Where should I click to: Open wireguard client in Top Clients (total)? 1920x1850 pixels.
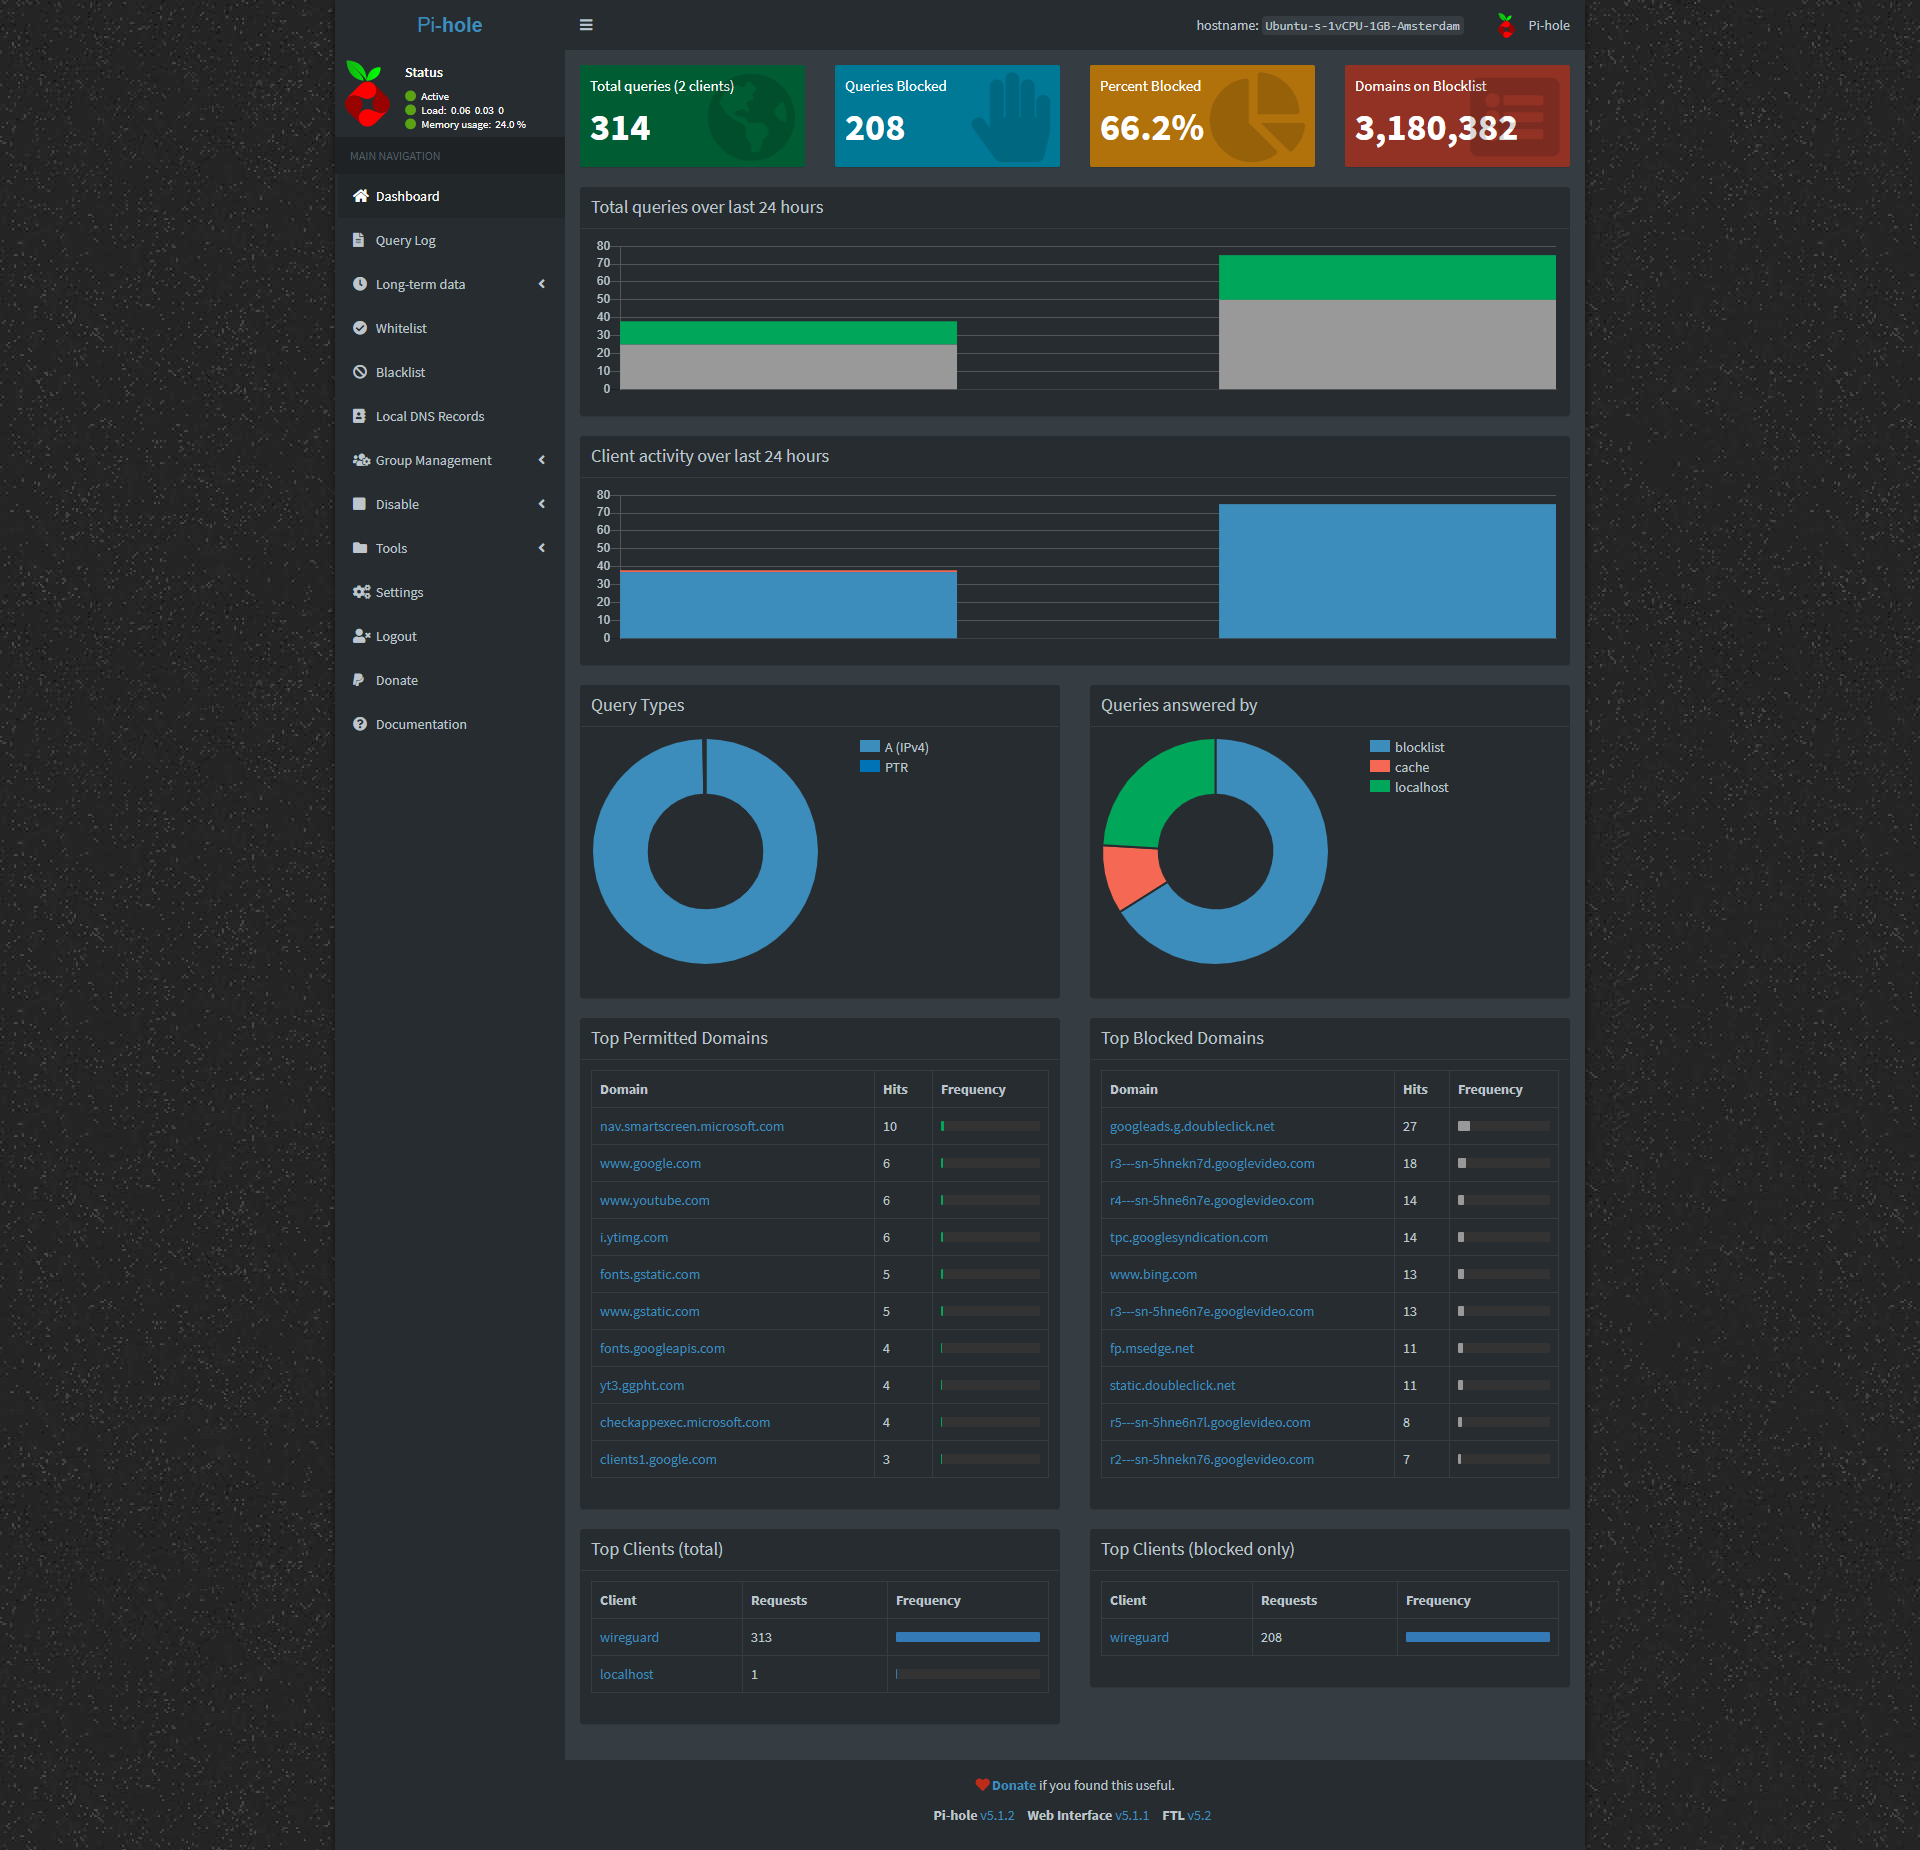pos(629,1637)
